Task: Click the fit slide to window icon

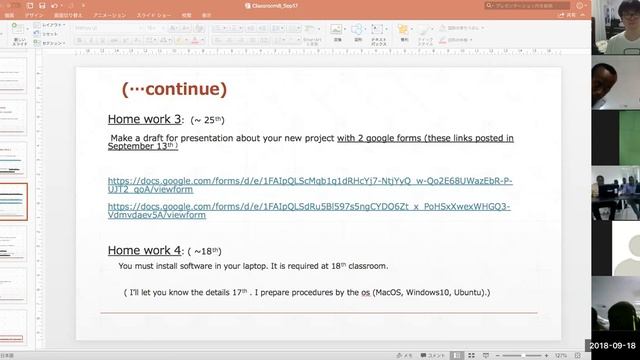Action: click(578, 356)
